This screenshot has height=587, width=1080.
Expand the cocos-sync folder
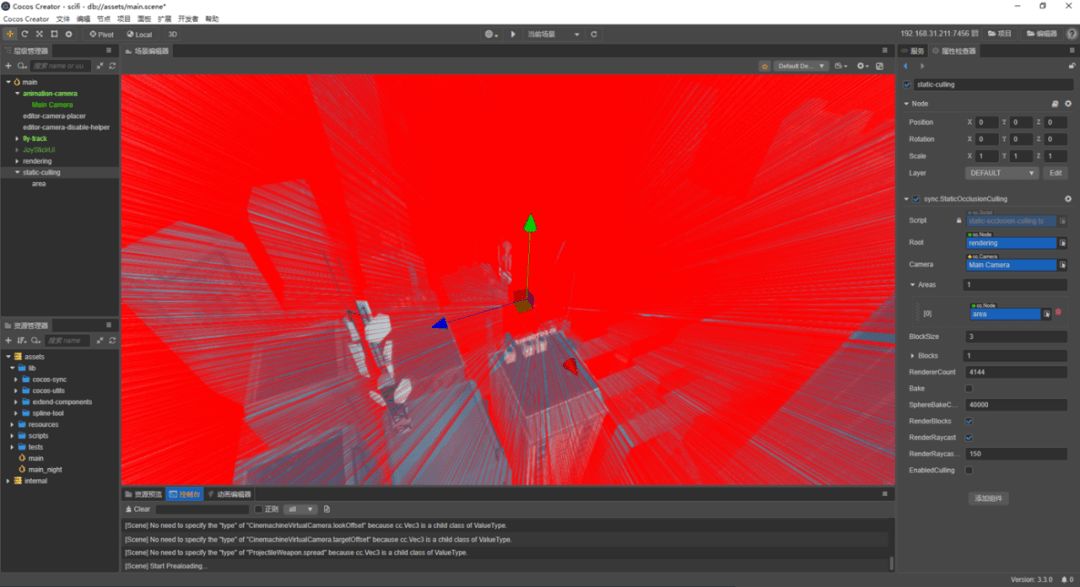coord(16,380)
